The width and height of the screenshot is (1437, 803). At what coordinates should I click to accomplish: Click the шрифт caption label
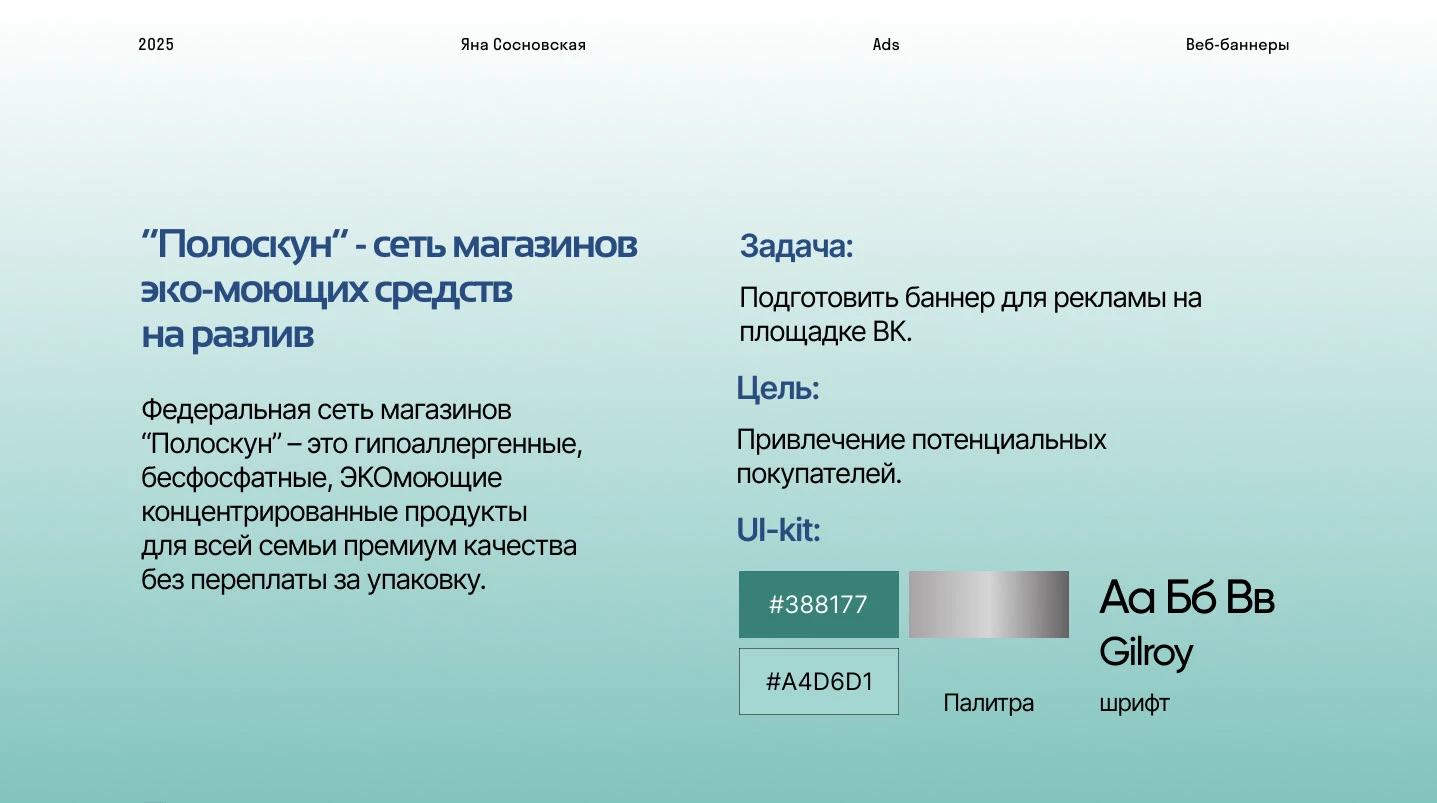(1133, 703)
